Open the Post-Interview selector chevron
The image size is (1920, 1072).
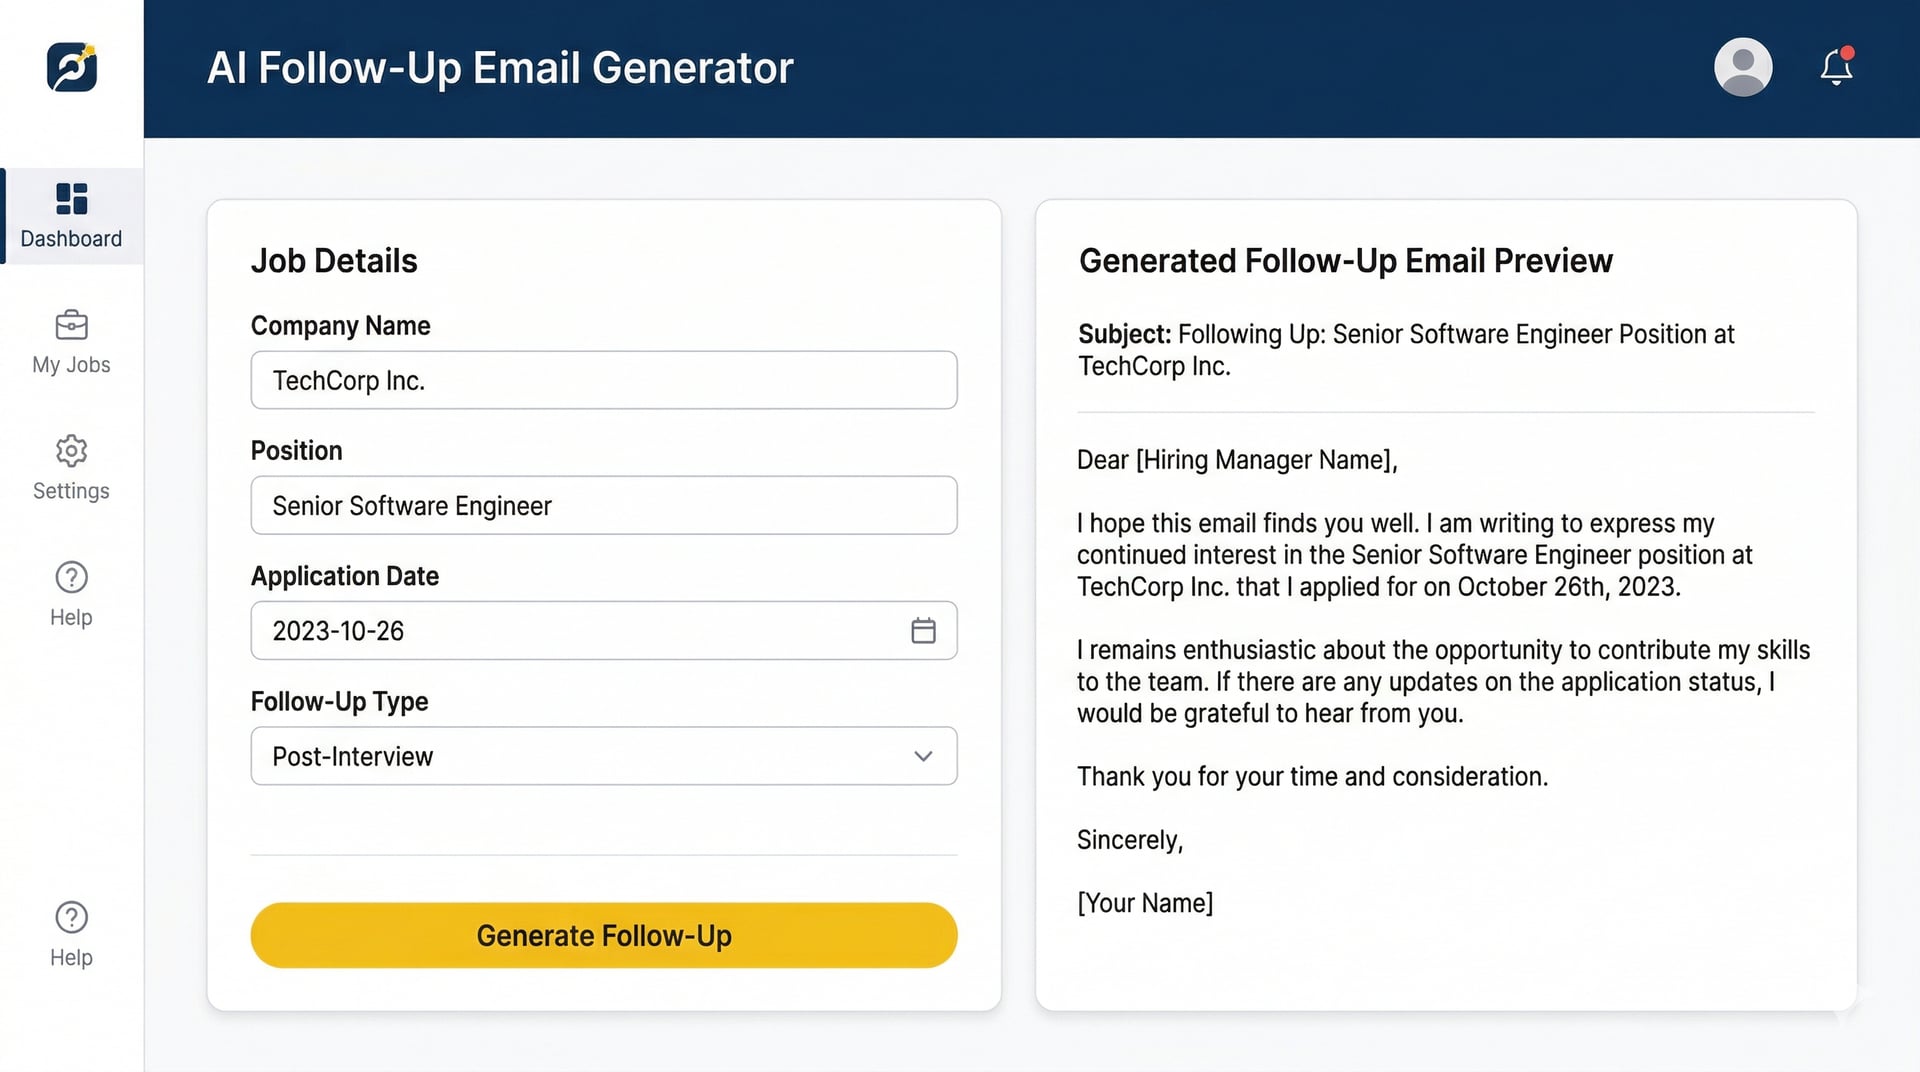point(922,756)
